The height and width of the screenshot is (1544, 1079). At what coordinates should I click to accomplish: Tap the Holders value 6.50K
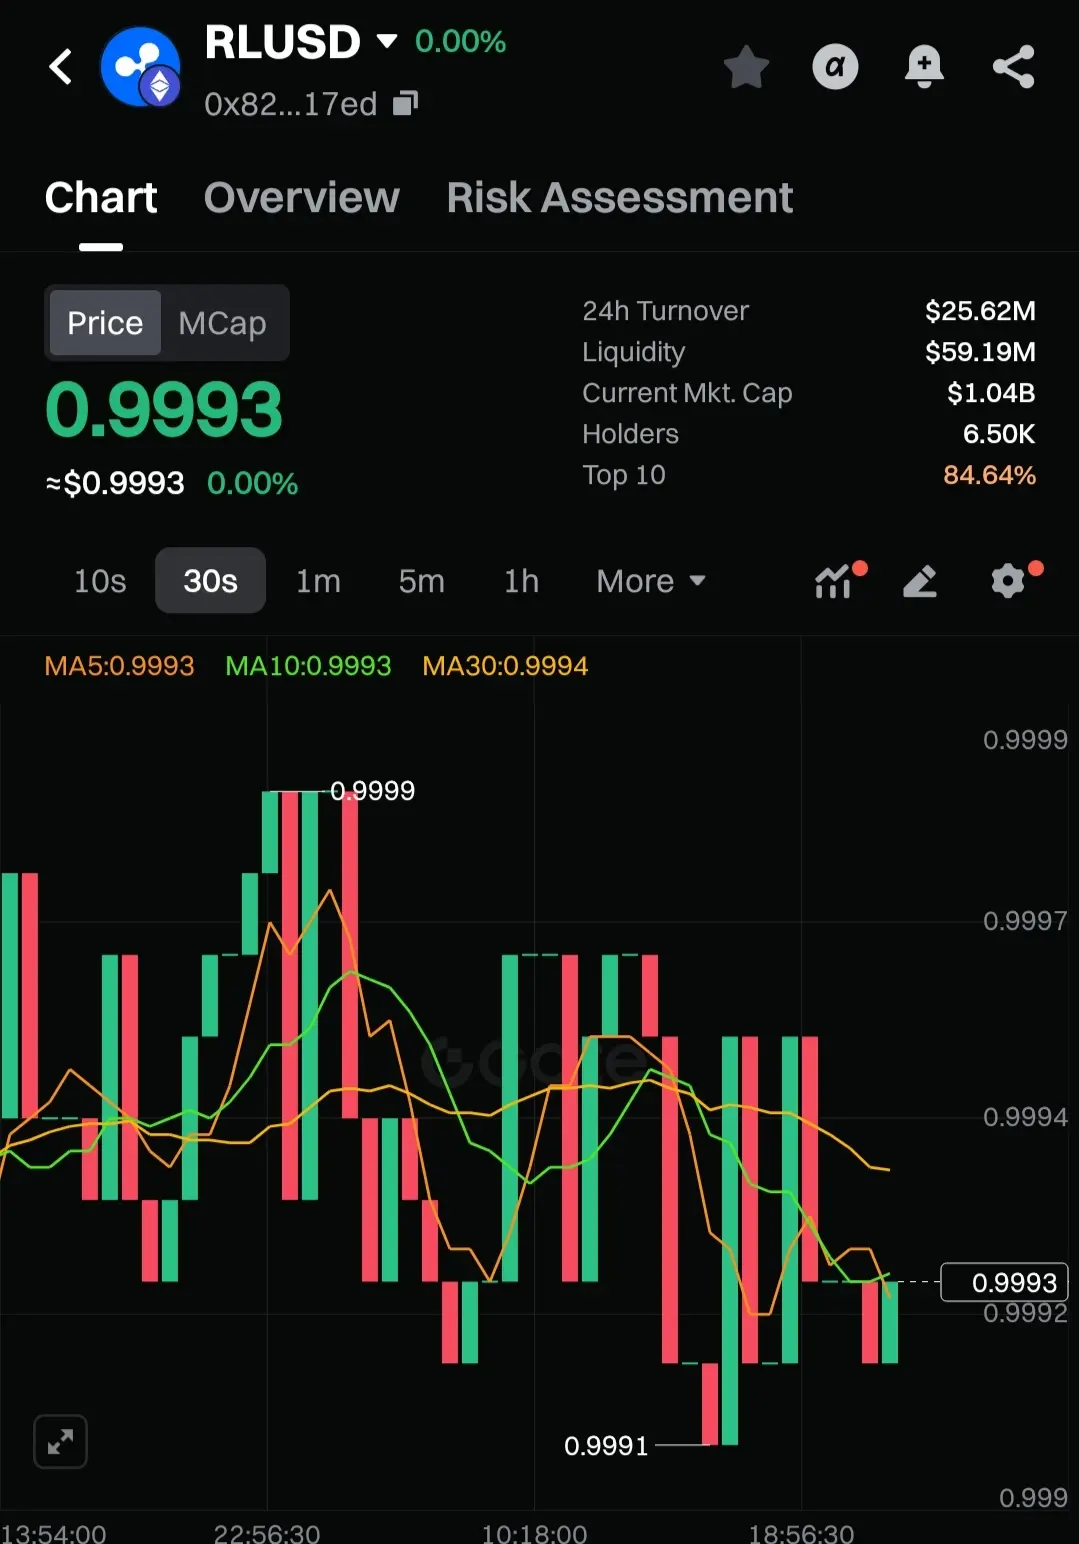tap(999, 434)
